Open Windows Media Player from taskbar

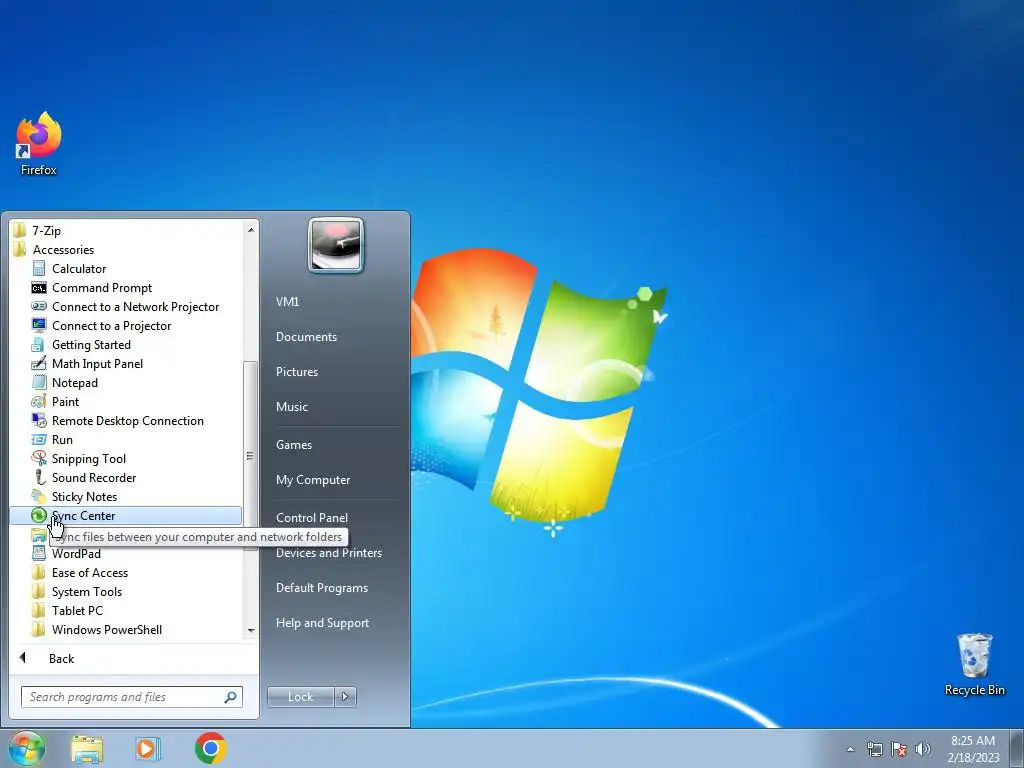coord(148,748)
